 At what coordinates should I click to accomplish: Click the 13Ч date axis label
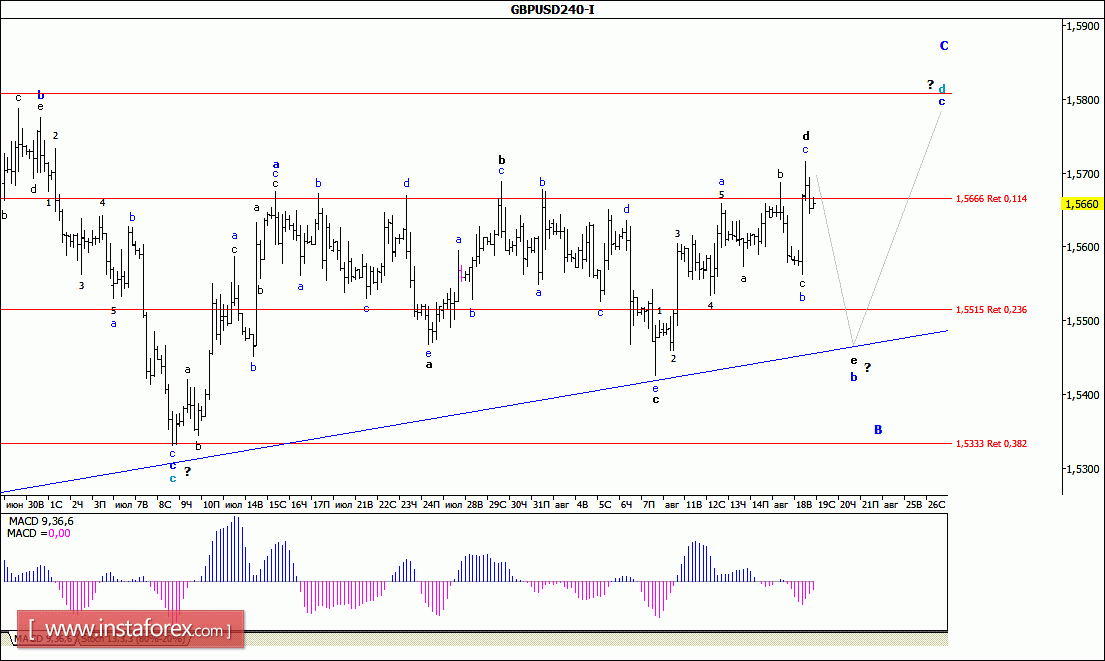(x=738, y=505)
